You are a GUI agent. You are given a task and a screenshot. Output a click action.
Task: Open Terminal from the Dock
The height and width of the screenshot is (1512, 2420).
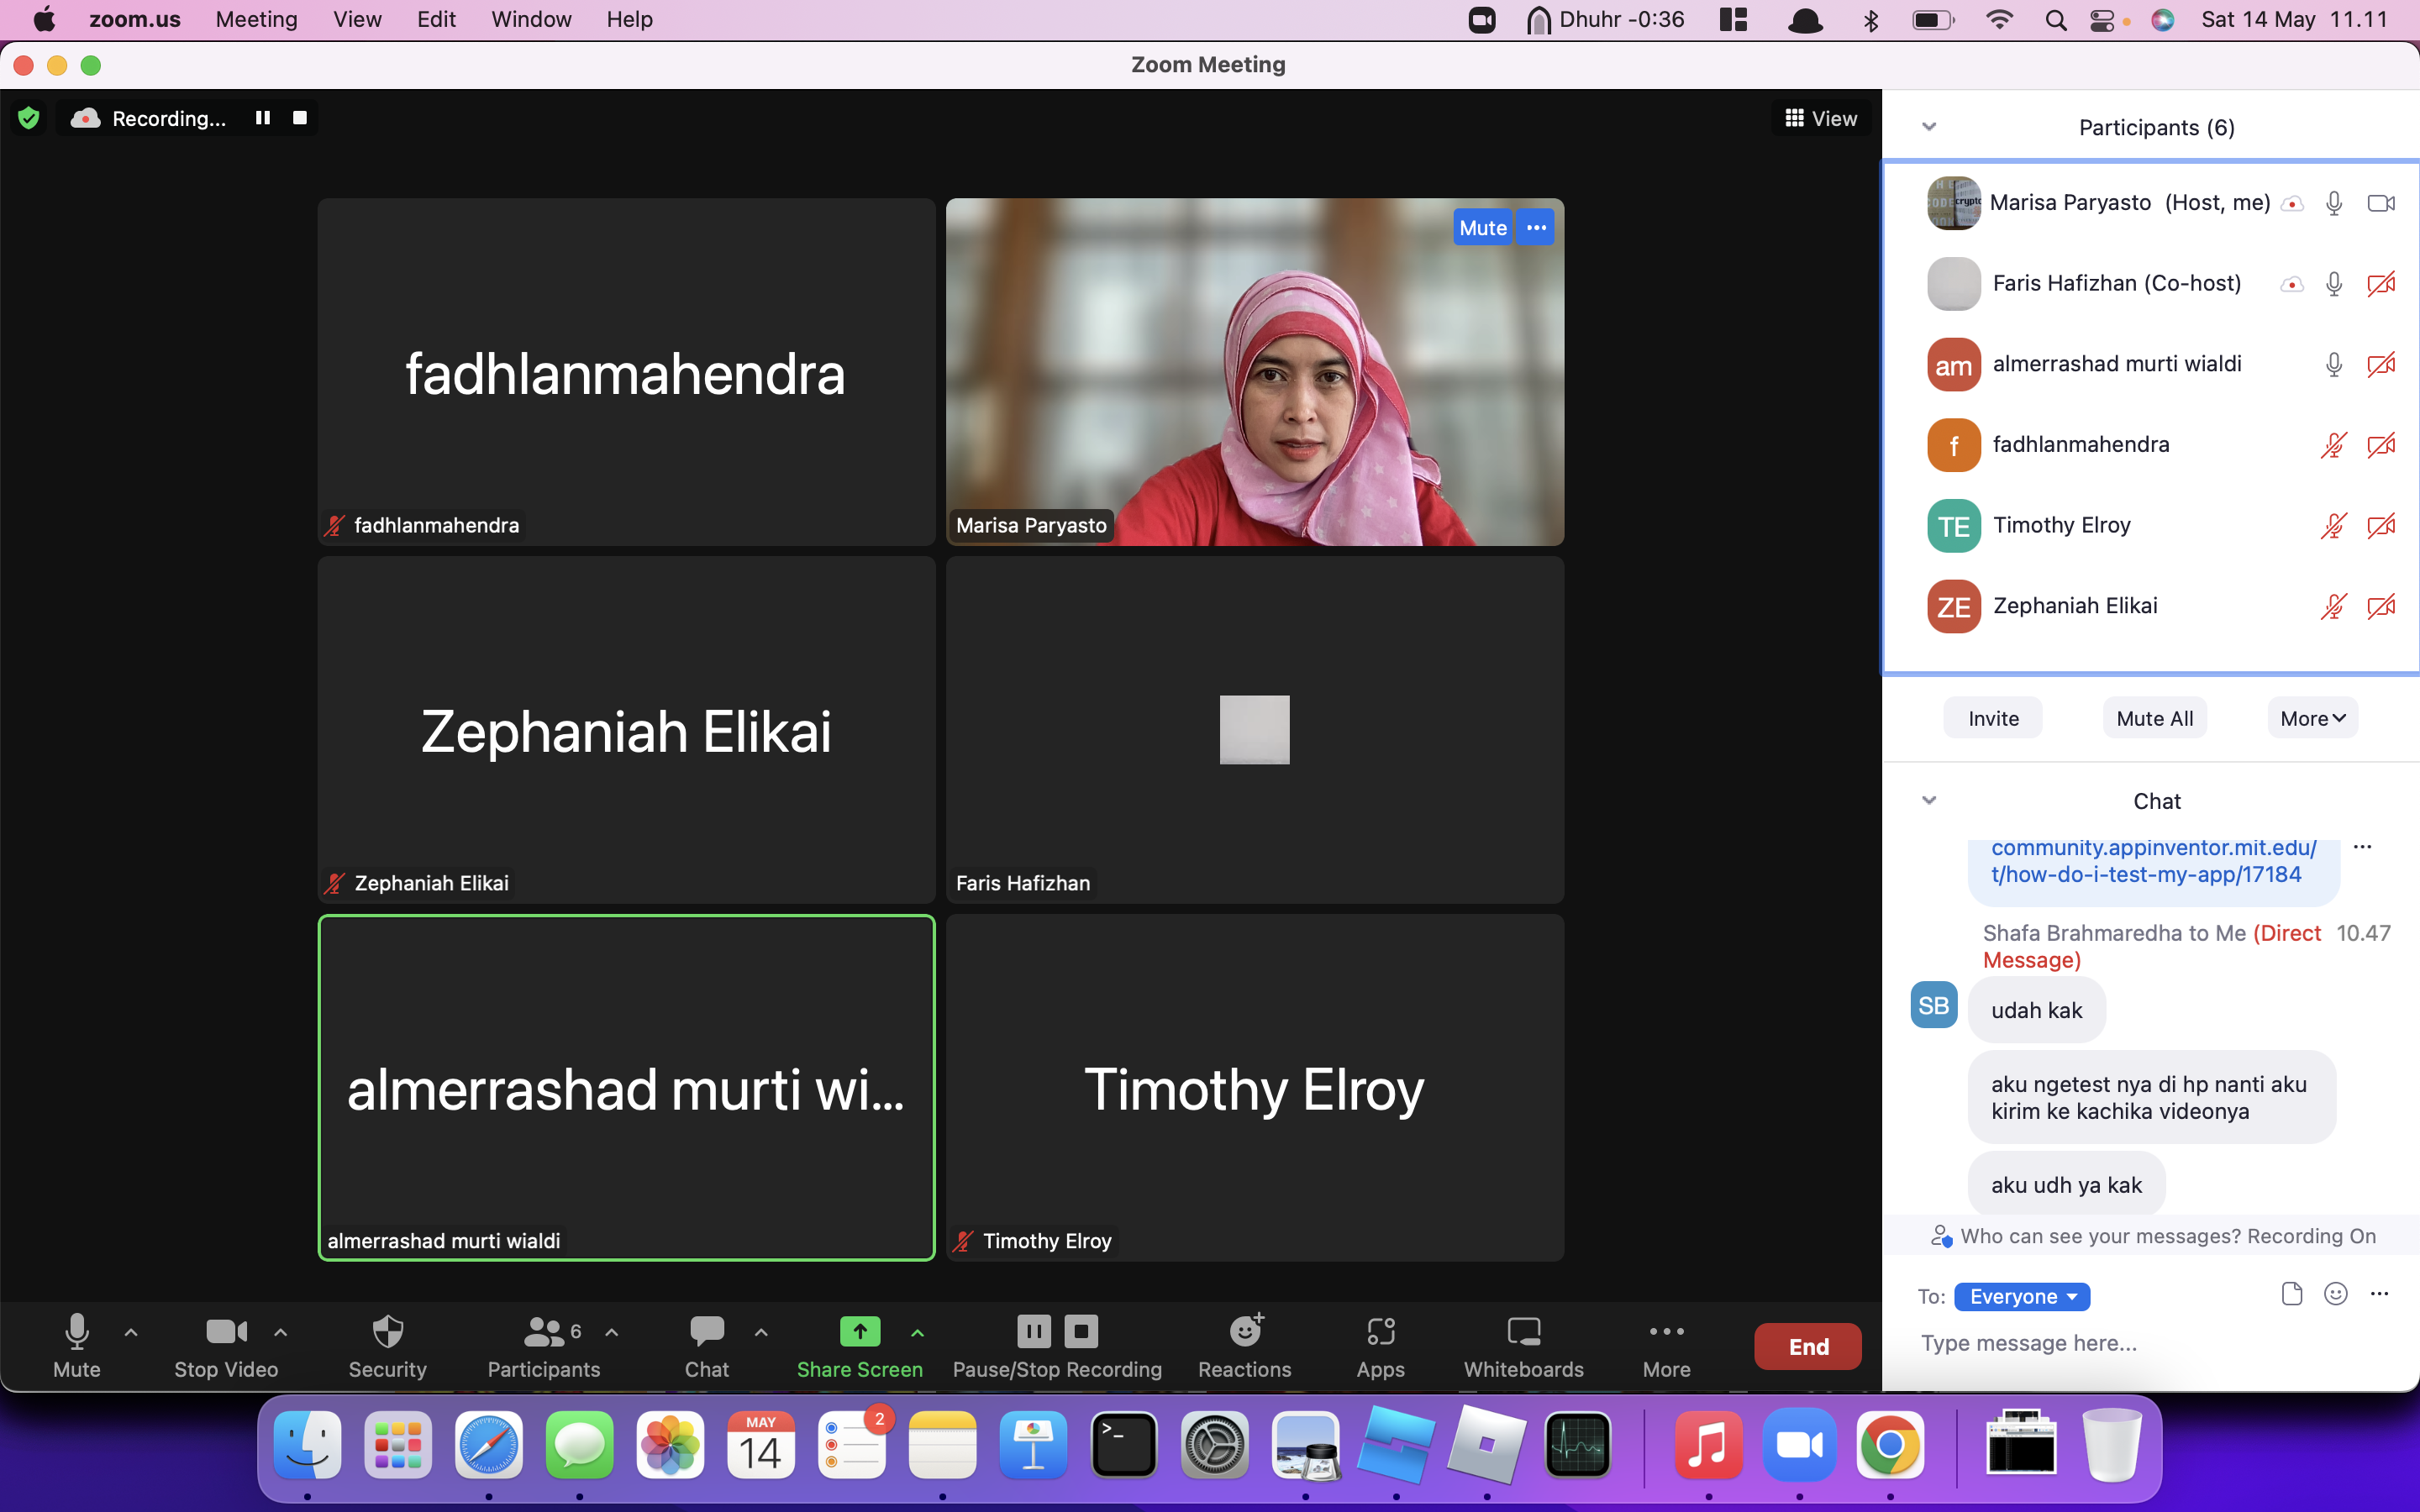coord(1124,1445)
